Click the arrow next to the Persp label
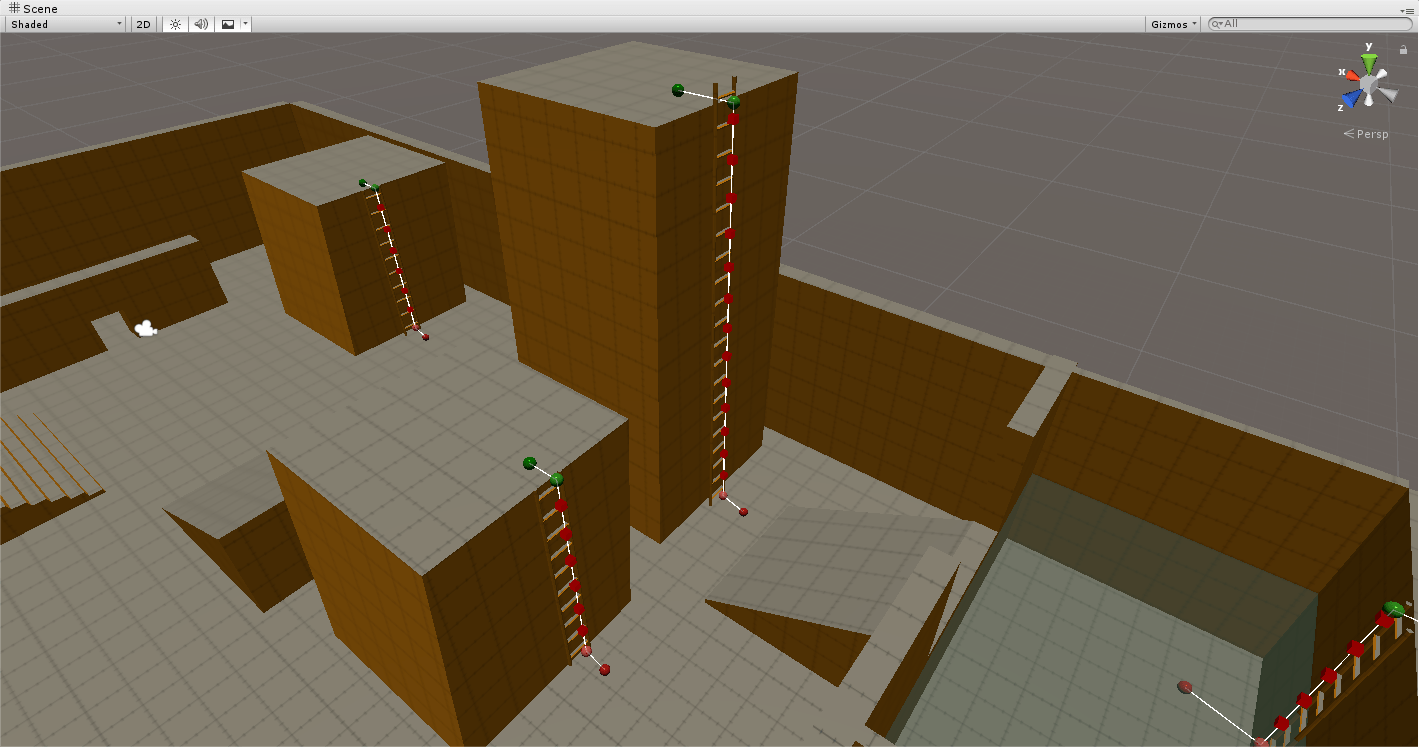This screenshot has width=1419, height=747. point(1348,133)
